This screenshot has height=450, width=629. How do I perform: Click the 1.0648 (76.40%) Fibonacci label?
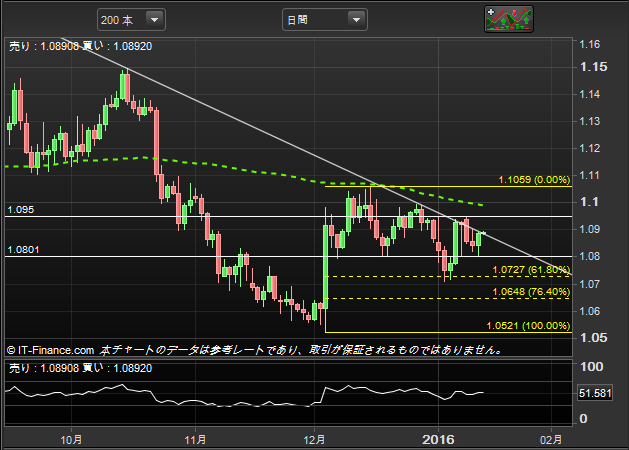(x=531, y=292)
